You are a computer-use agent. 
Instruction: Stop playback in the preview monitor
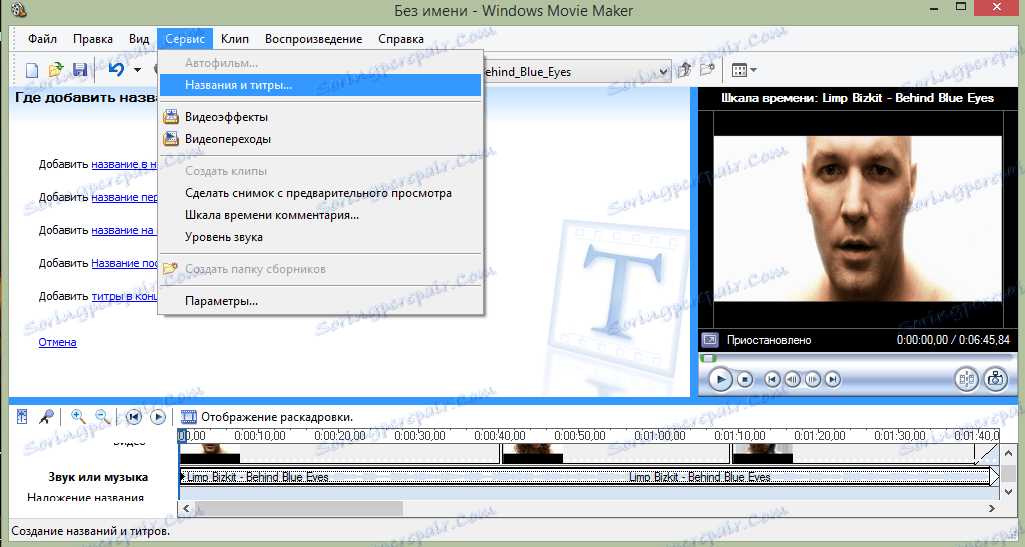pyautogui.click(x=745, y=379)
